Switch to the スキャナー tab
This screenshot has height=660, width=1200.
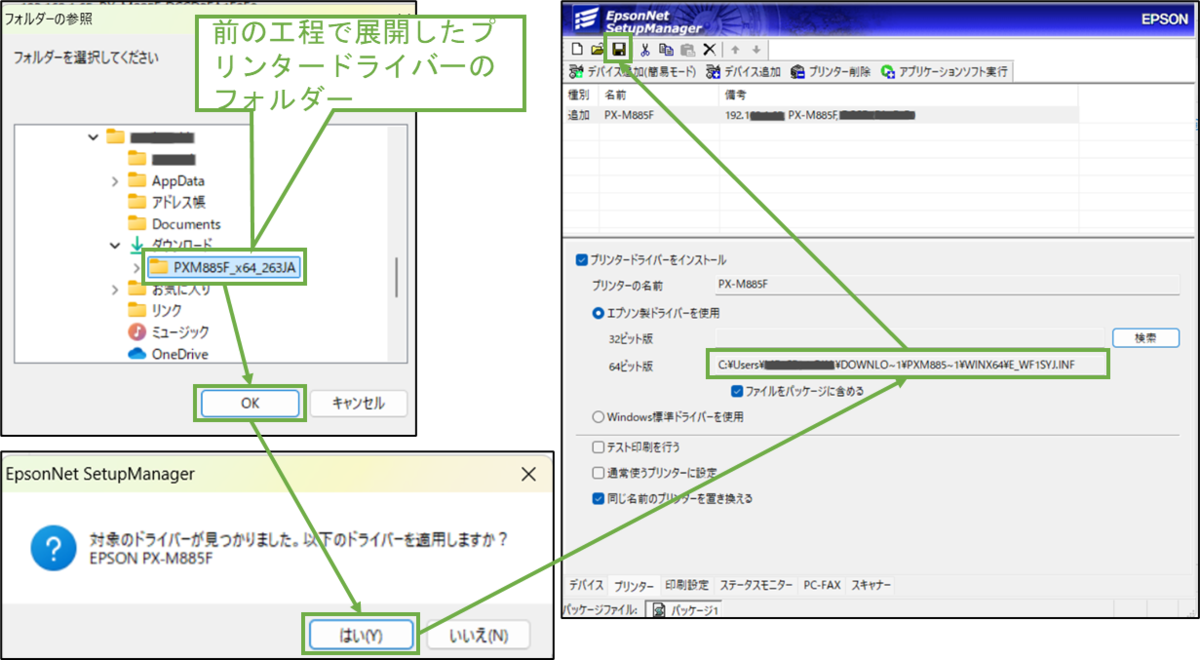[871, 585]
